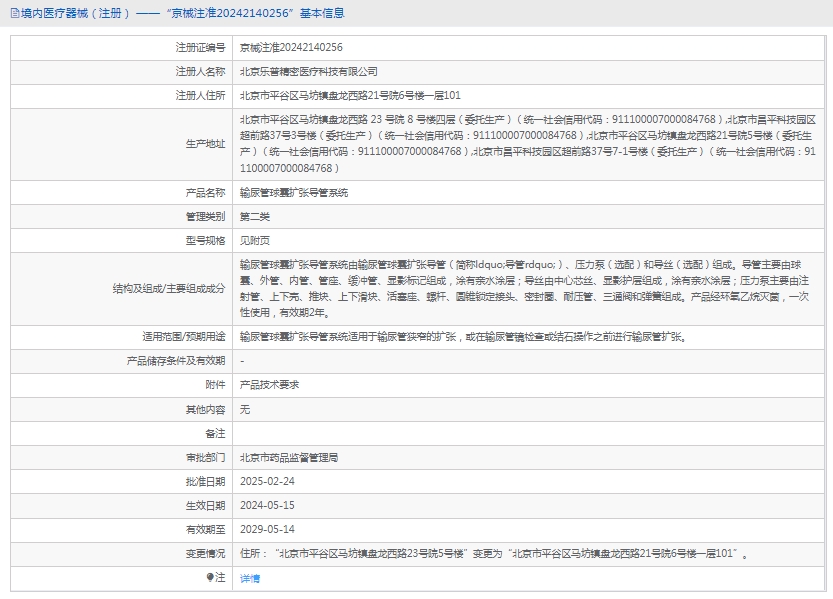Click the 见附页 model specification value
The height and width of the screenshot is (599, 833).
click(255, 241)
